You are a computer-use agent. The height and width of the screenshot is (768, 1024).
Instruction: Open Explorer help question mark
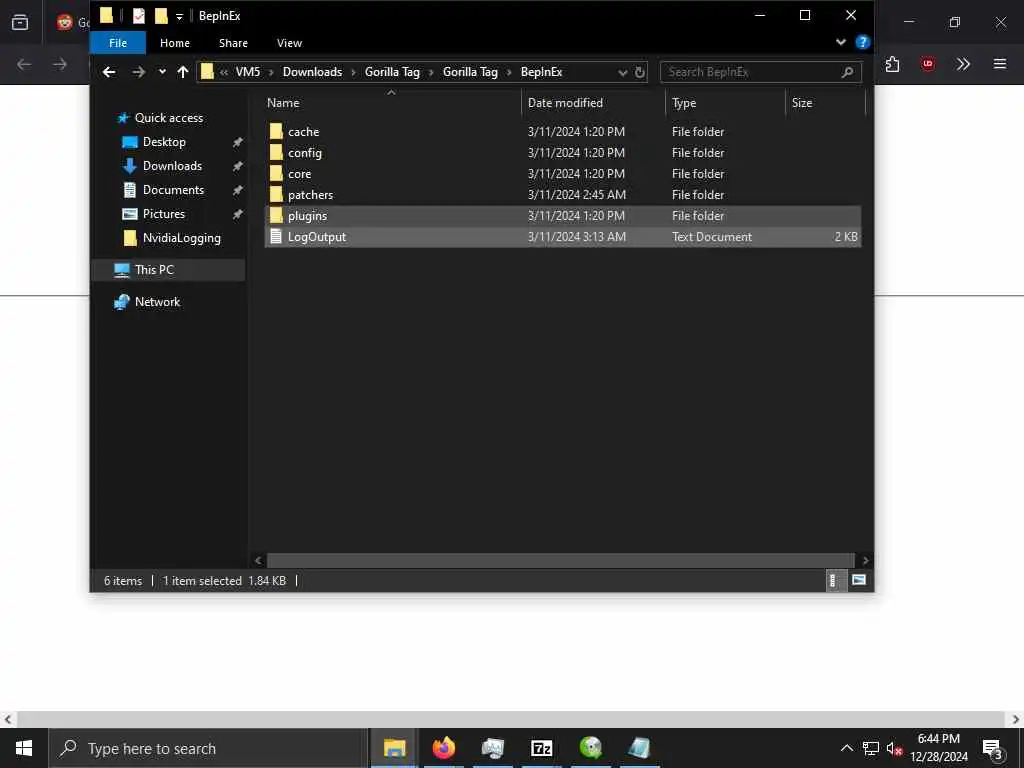[863, 42]
